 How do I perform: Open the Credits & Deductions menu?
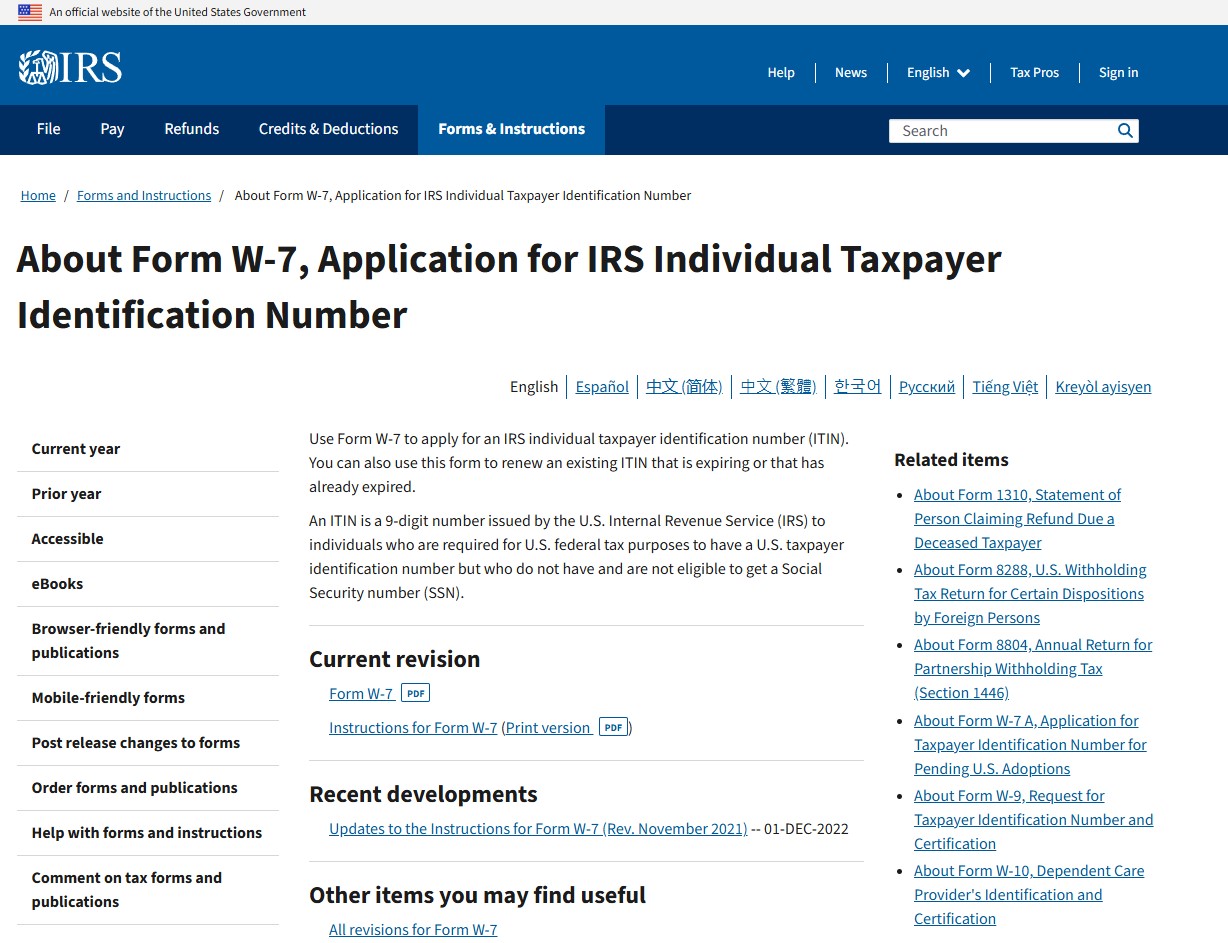click(328, 129)
